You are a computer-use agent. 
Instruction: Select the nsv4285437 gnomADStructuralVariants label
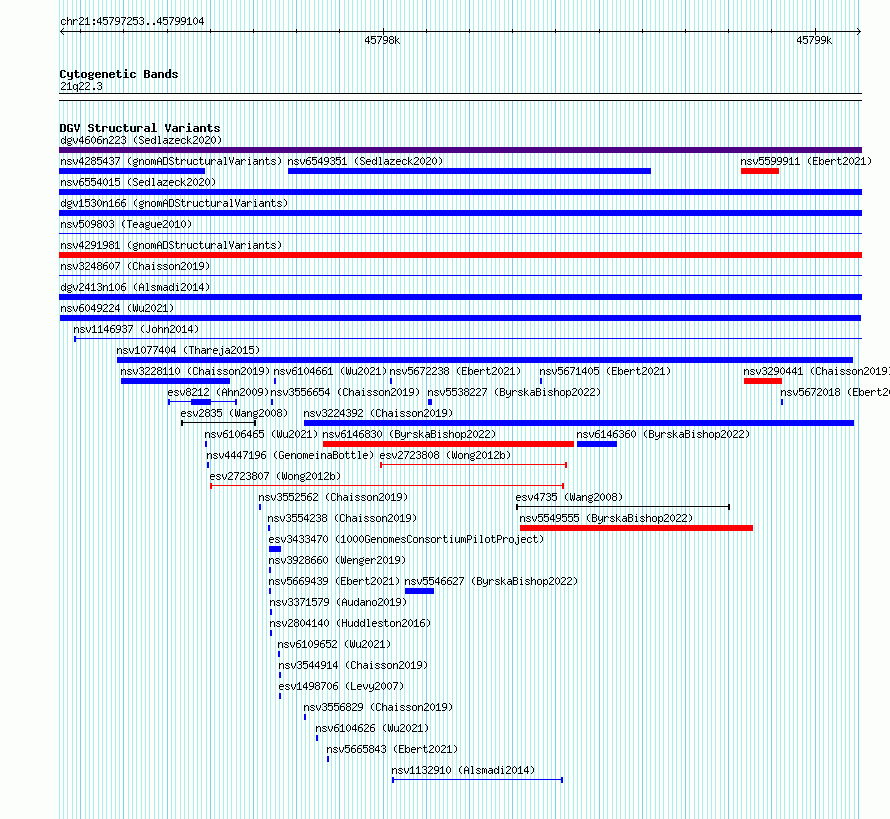pos(171,161)
